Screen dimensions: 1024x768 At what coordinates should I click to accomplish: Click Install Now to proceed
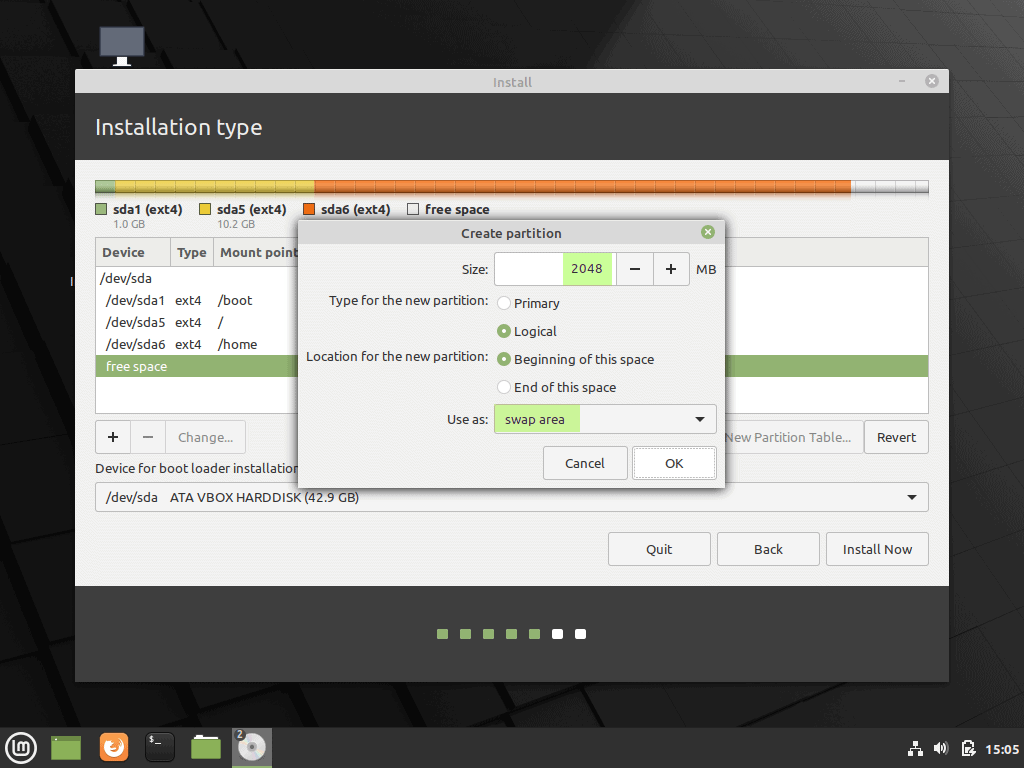click(877, 548)
